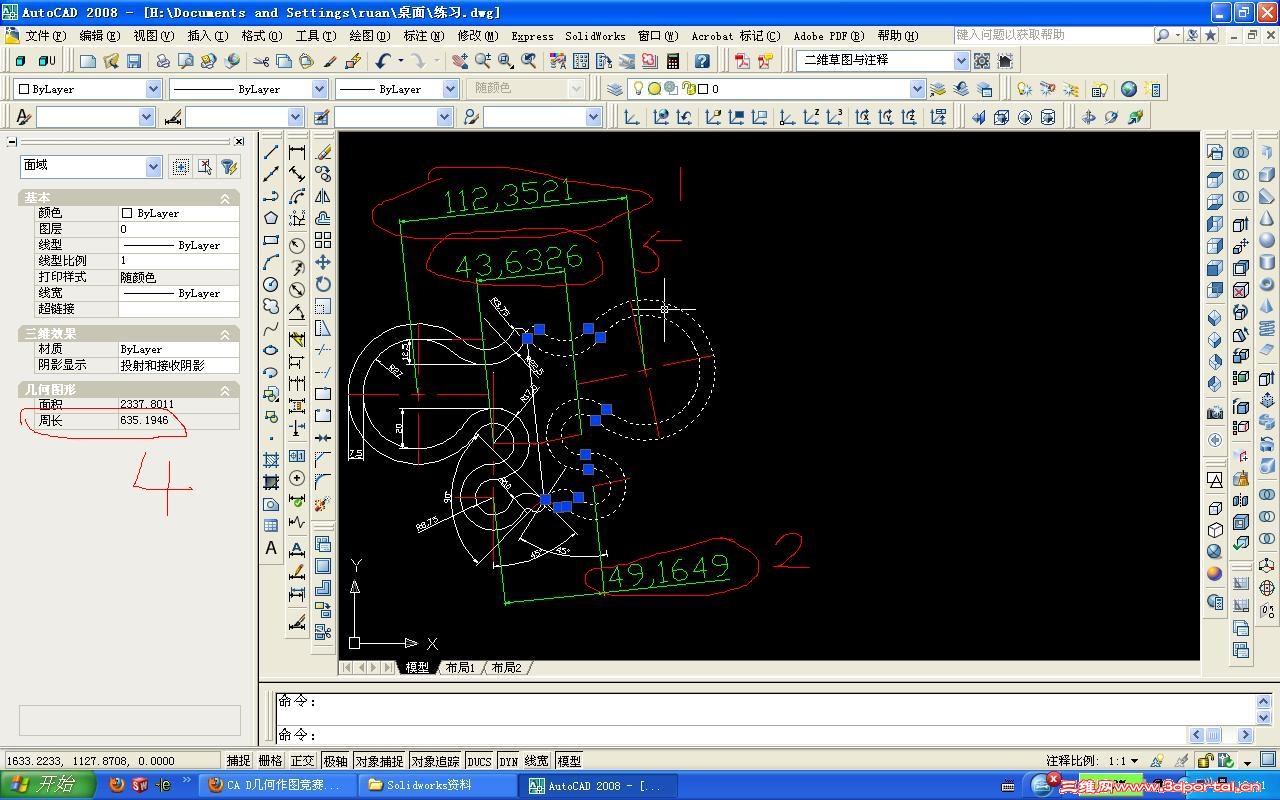Select the Line draw tool
The width and height of the screenshot is (1280, 800).
click(271, 152)
